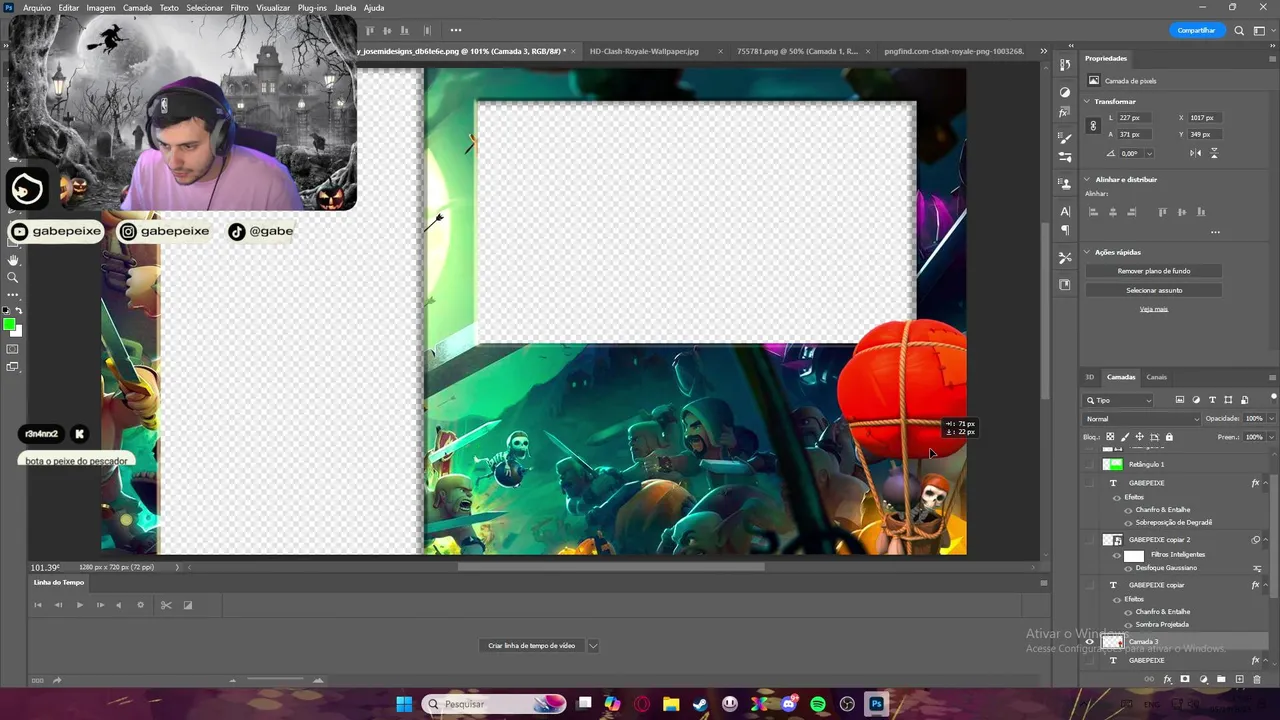Open the Arquivo menu
The height and width of the screenshot is (720, 1280).
[36, 7]
